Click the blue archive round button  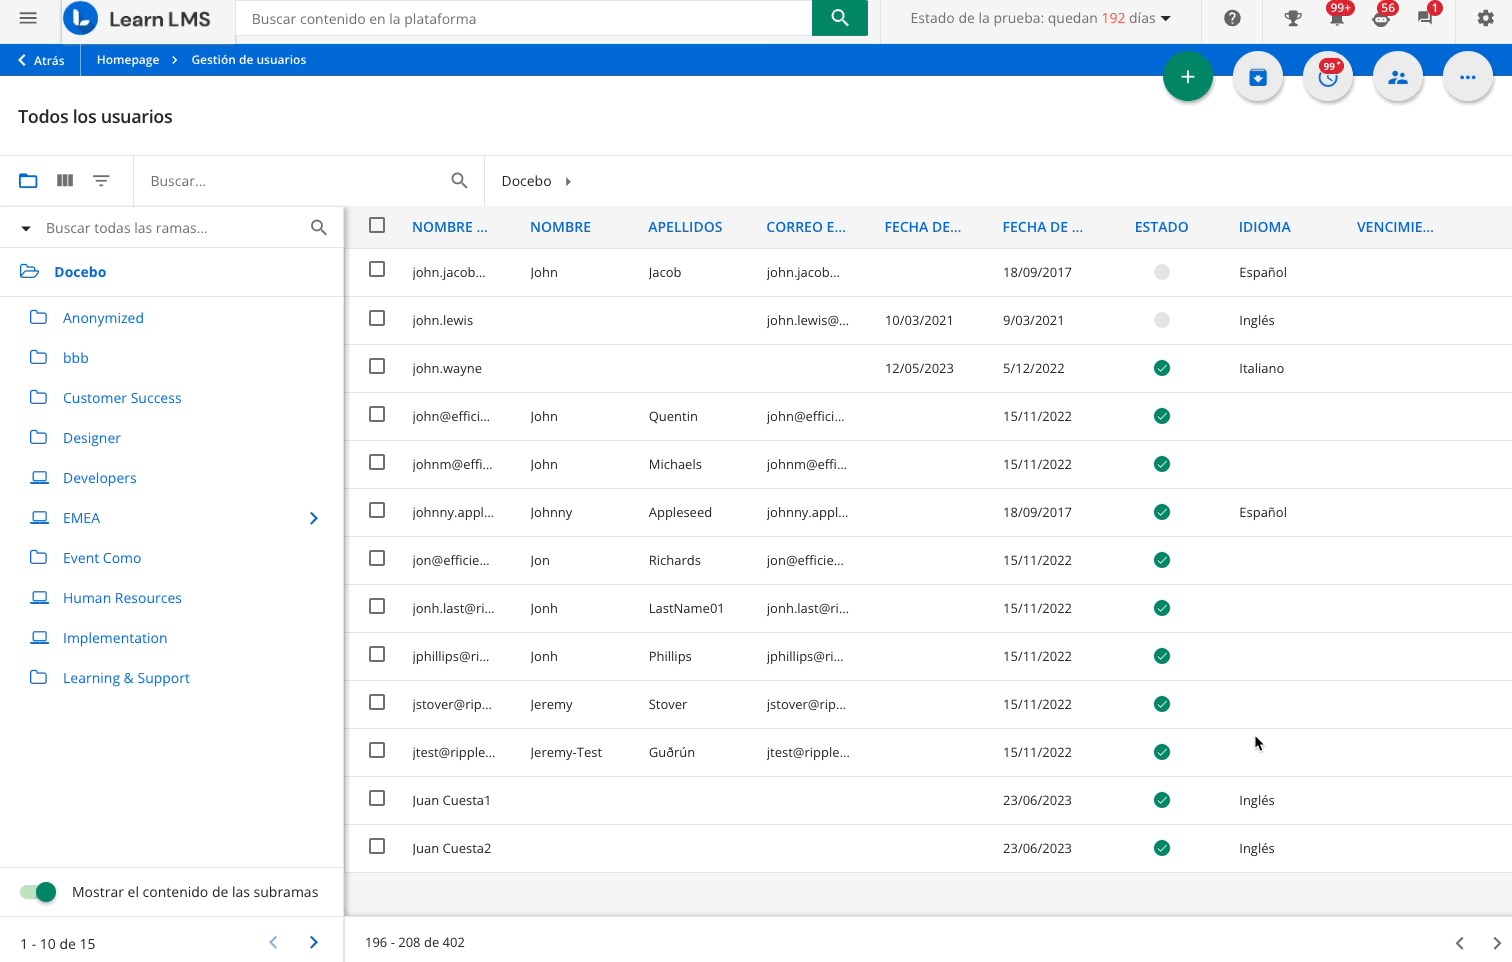1258,77
